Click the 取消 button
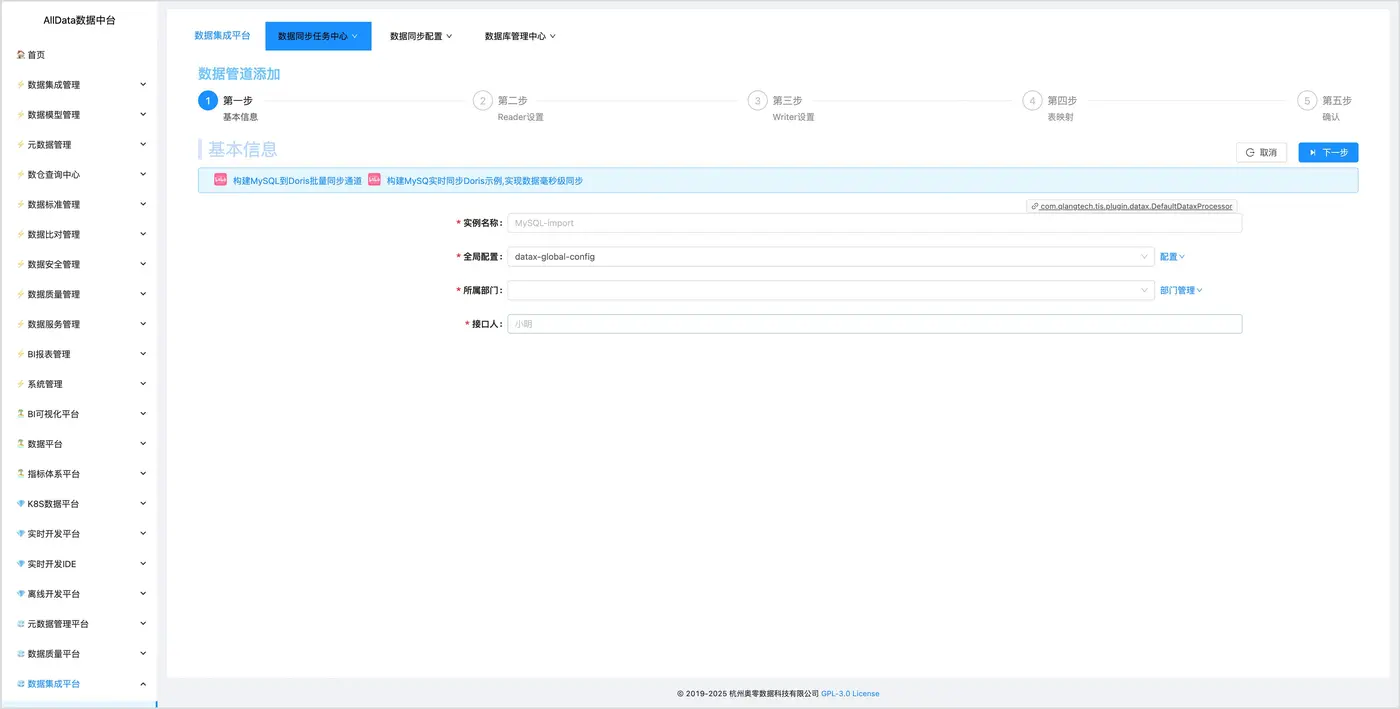Image resolution: width=1400 pixels, height=709 pixels. (x=1261, y=153)
